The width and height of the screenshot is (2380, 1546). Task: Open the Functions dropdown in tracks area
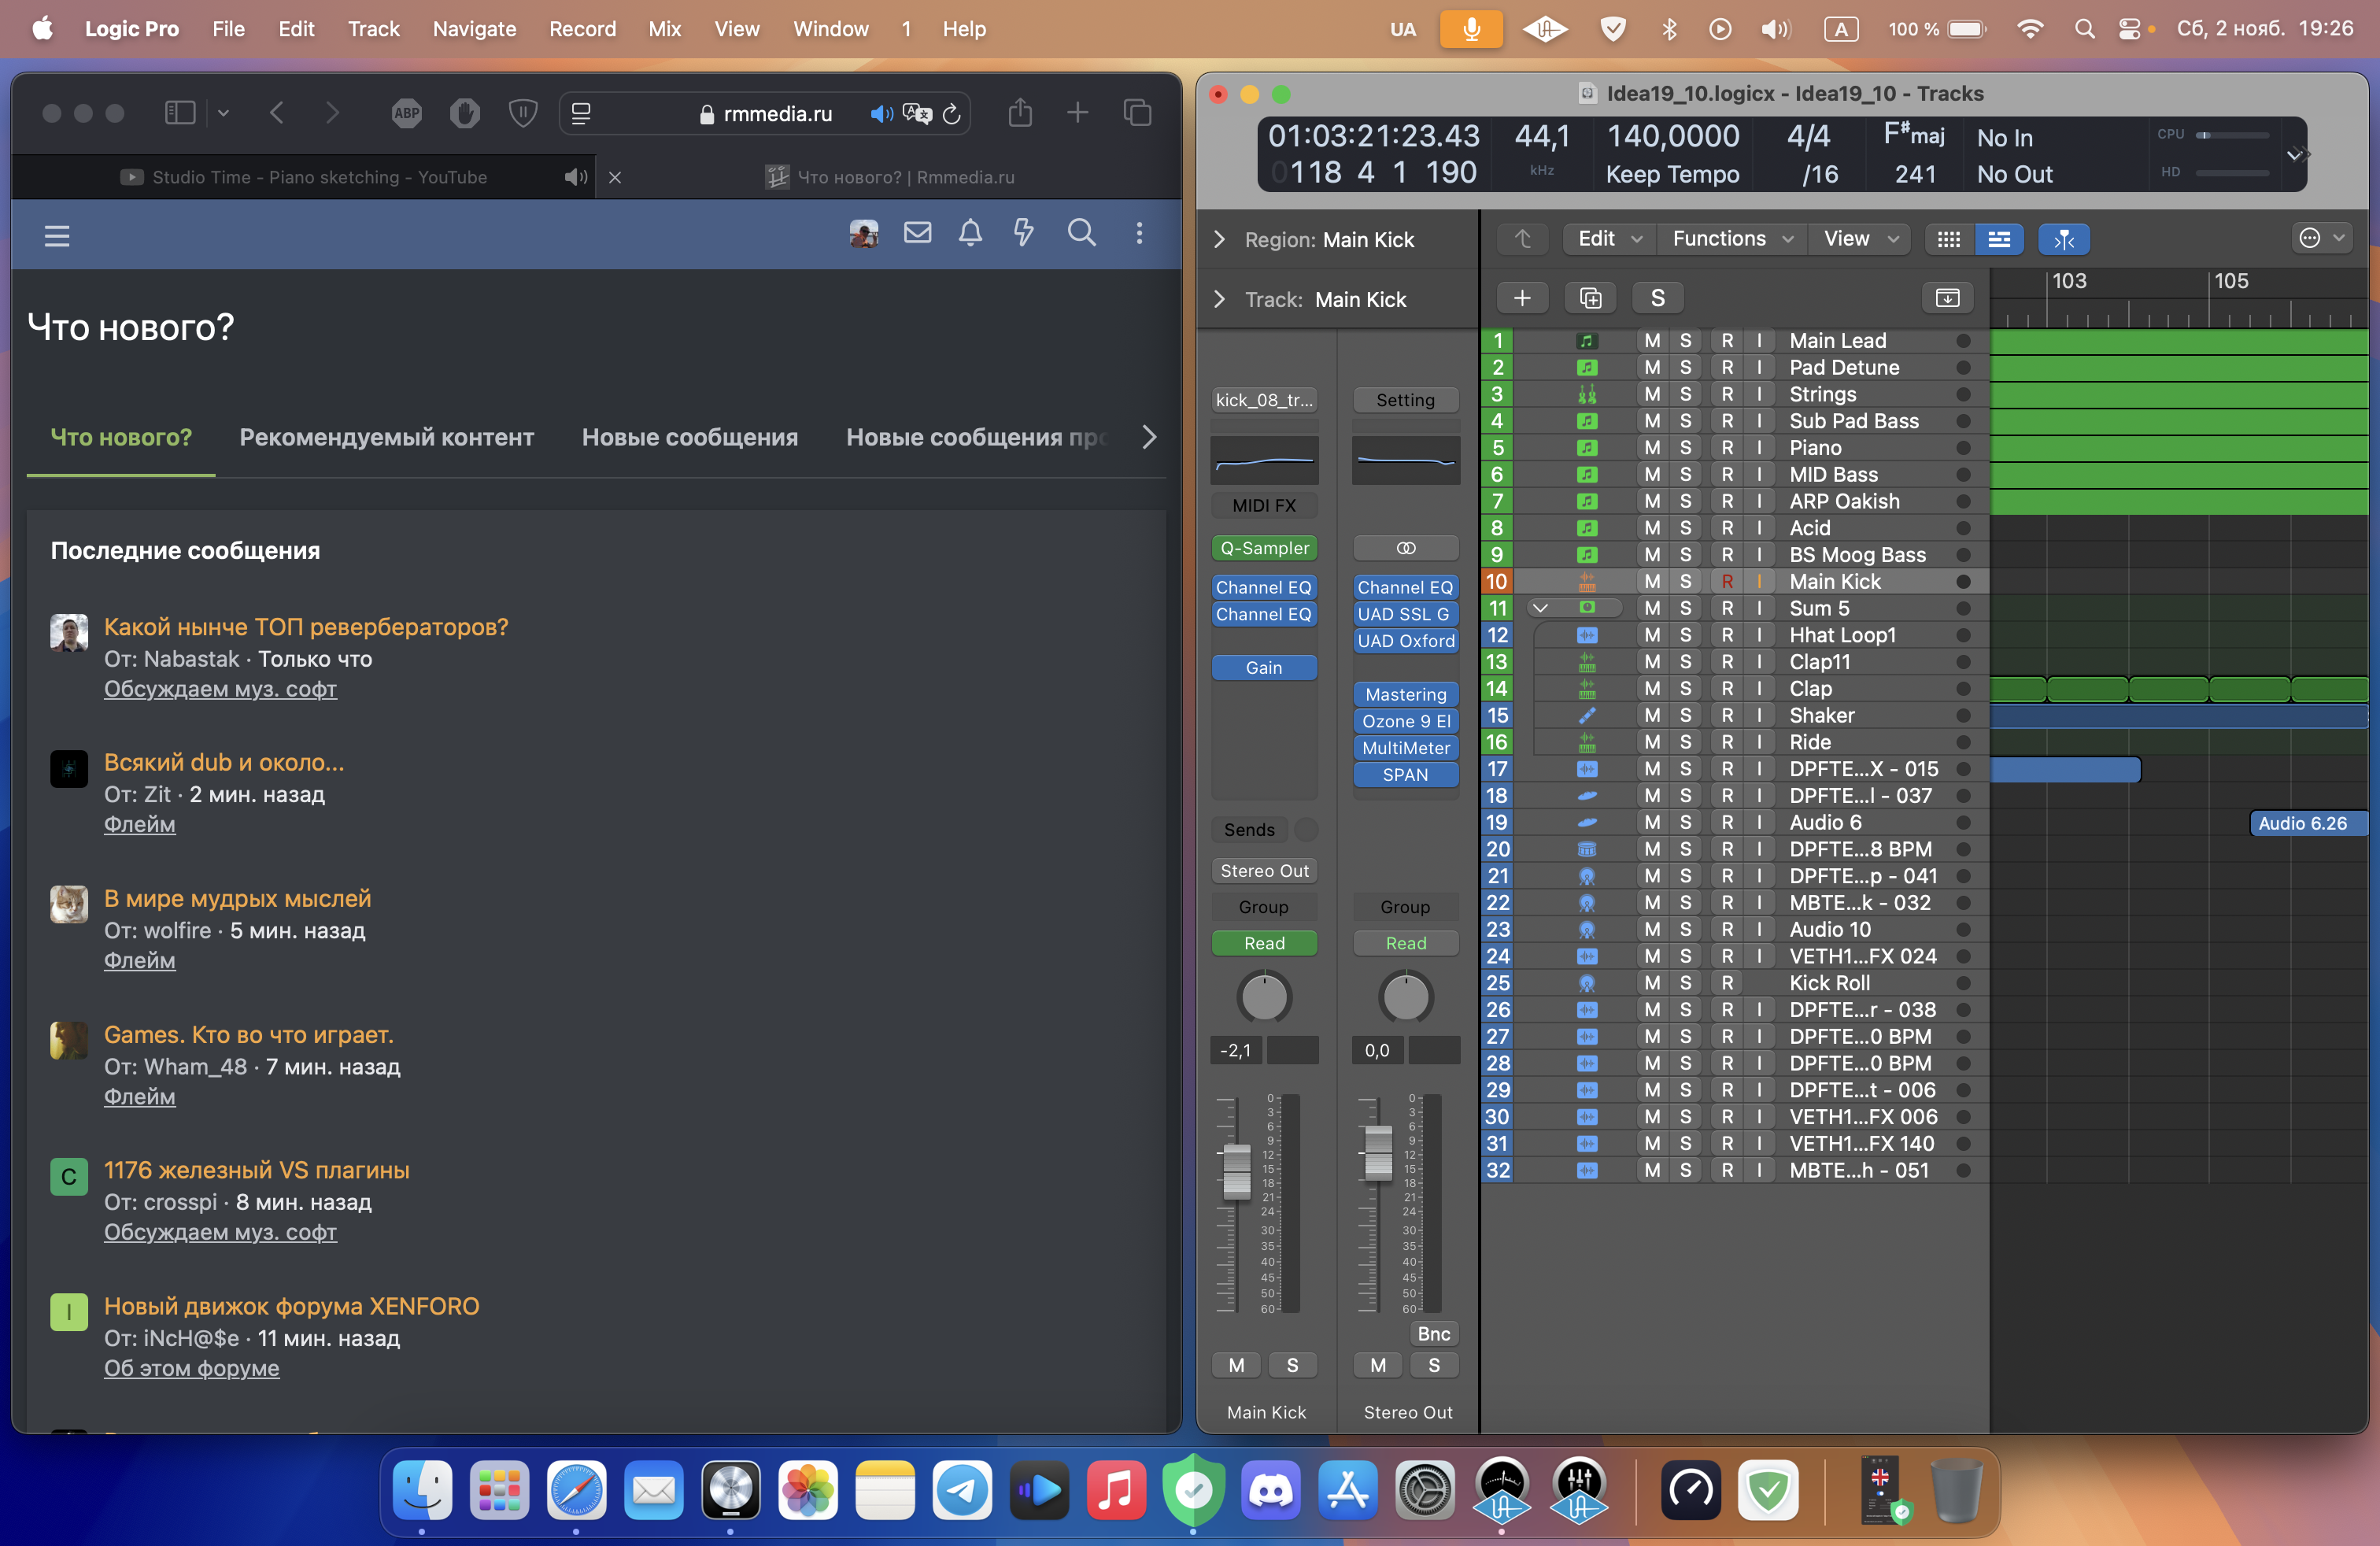click(x=1732, y=239)
